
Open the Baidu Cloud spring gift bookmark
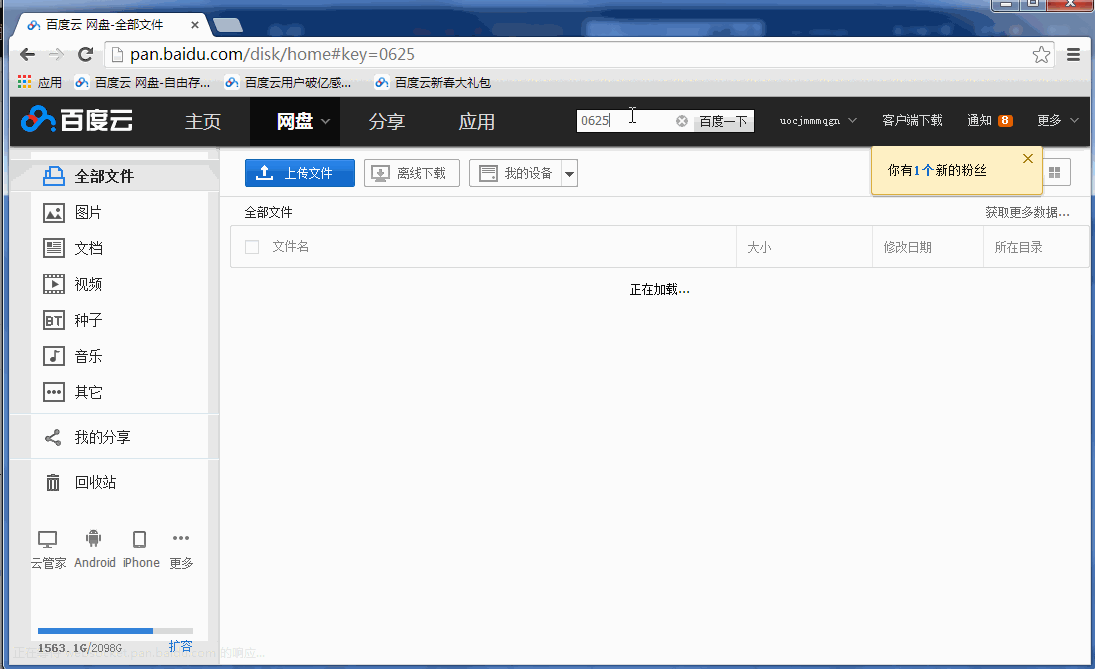[x=433, y=82]
